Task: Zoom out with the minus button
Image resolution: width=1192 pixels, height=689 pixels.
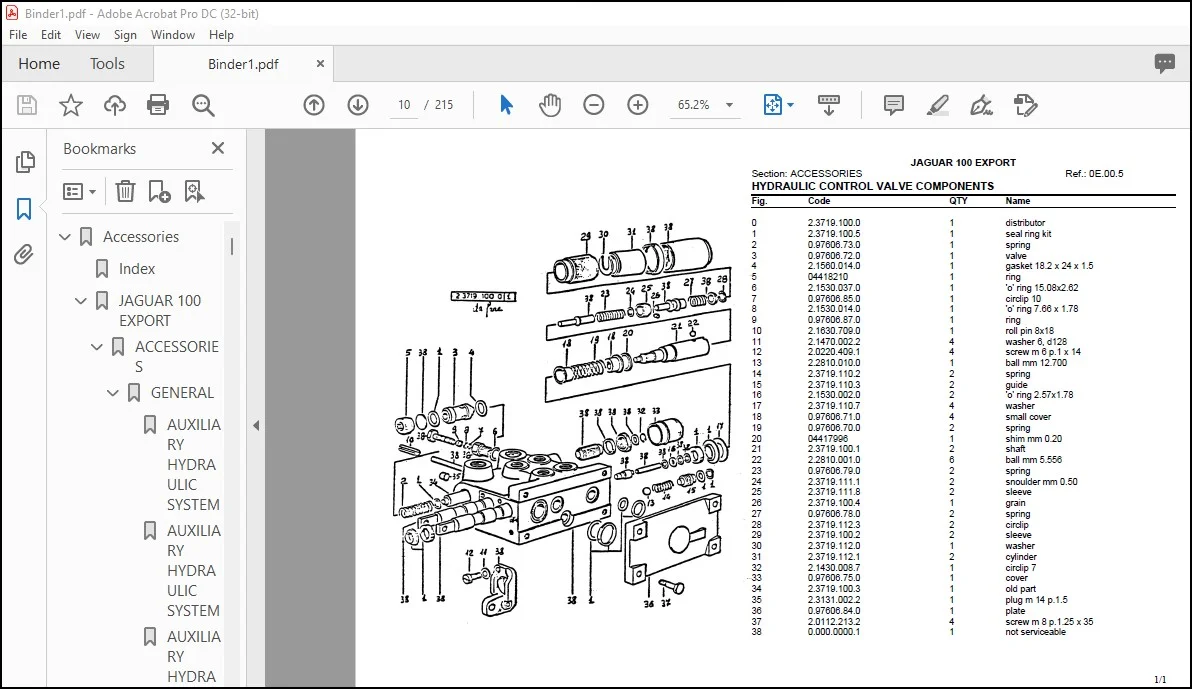Action: pyautogui.click(x=594, y=105)
